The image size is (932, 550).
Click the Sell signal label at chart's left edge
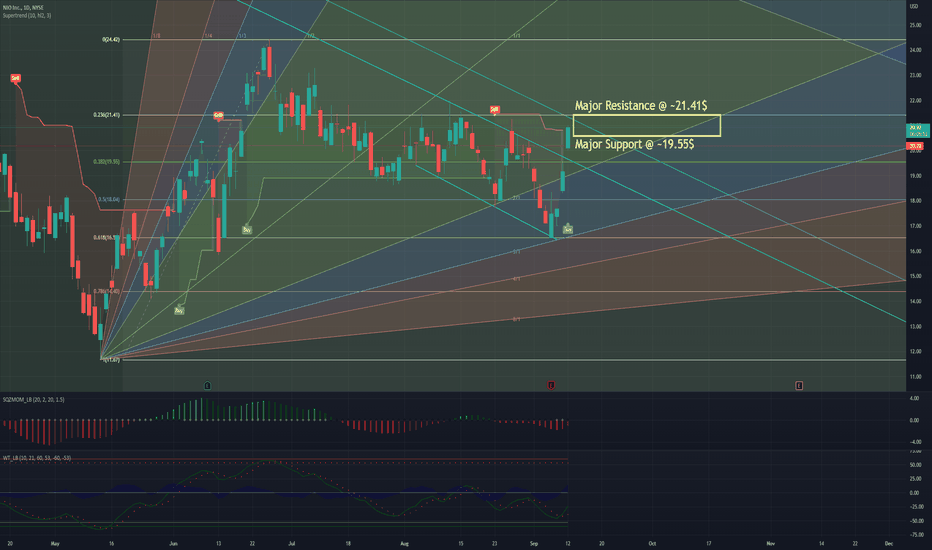tap(15, 78)
